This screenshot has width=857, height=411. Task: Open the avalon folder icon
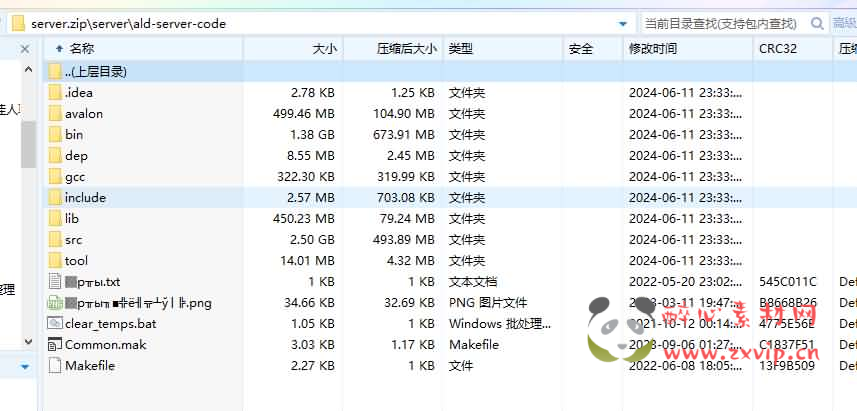pos(55,114)
